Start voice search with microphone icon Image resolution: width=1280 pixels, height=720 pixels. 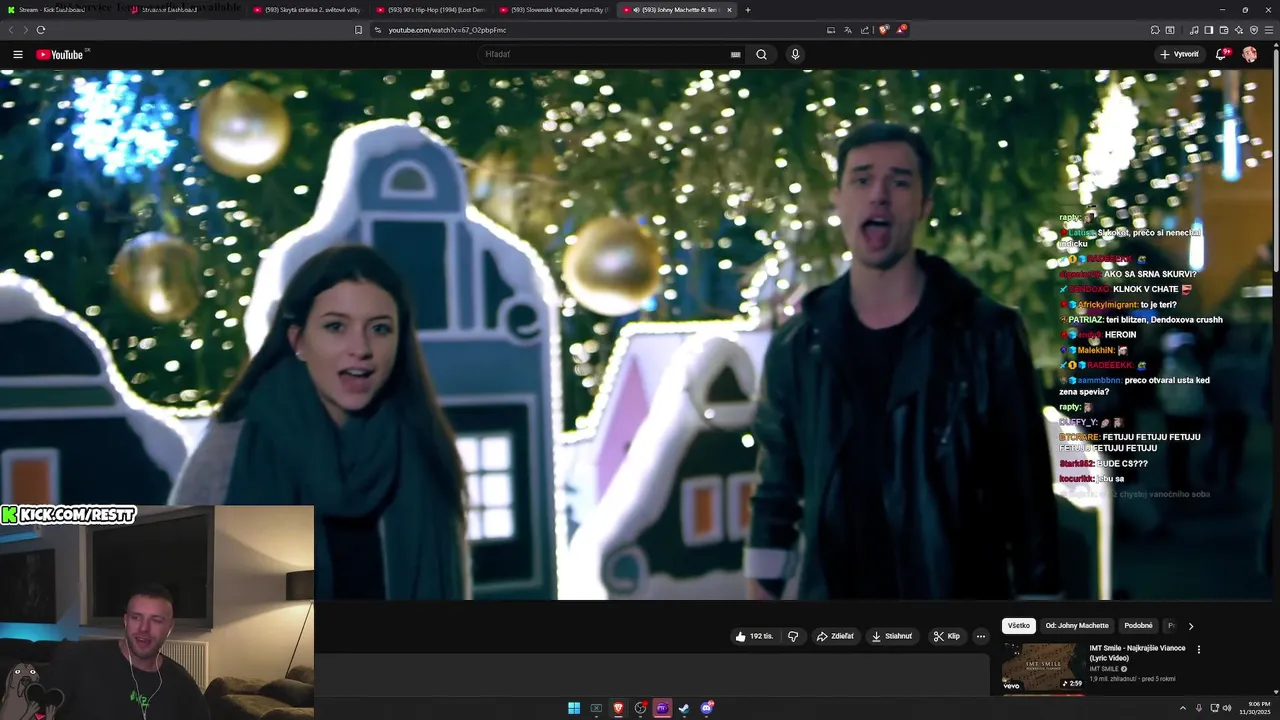coord(795,54)
